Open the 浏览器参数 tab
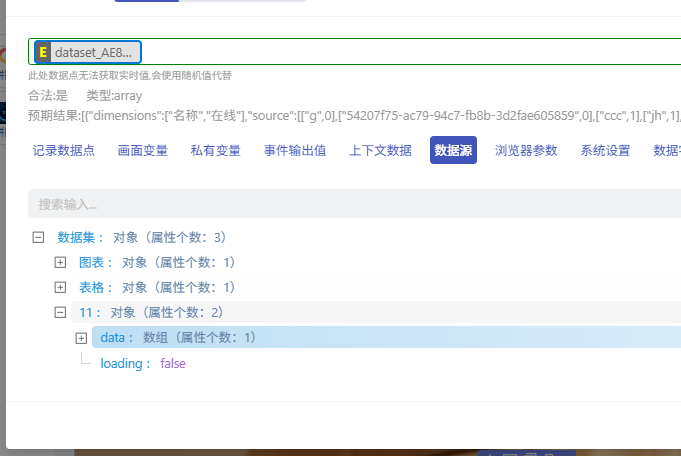Screen dimensions: 681x456 pyautogui.click(x=526, y=150)
